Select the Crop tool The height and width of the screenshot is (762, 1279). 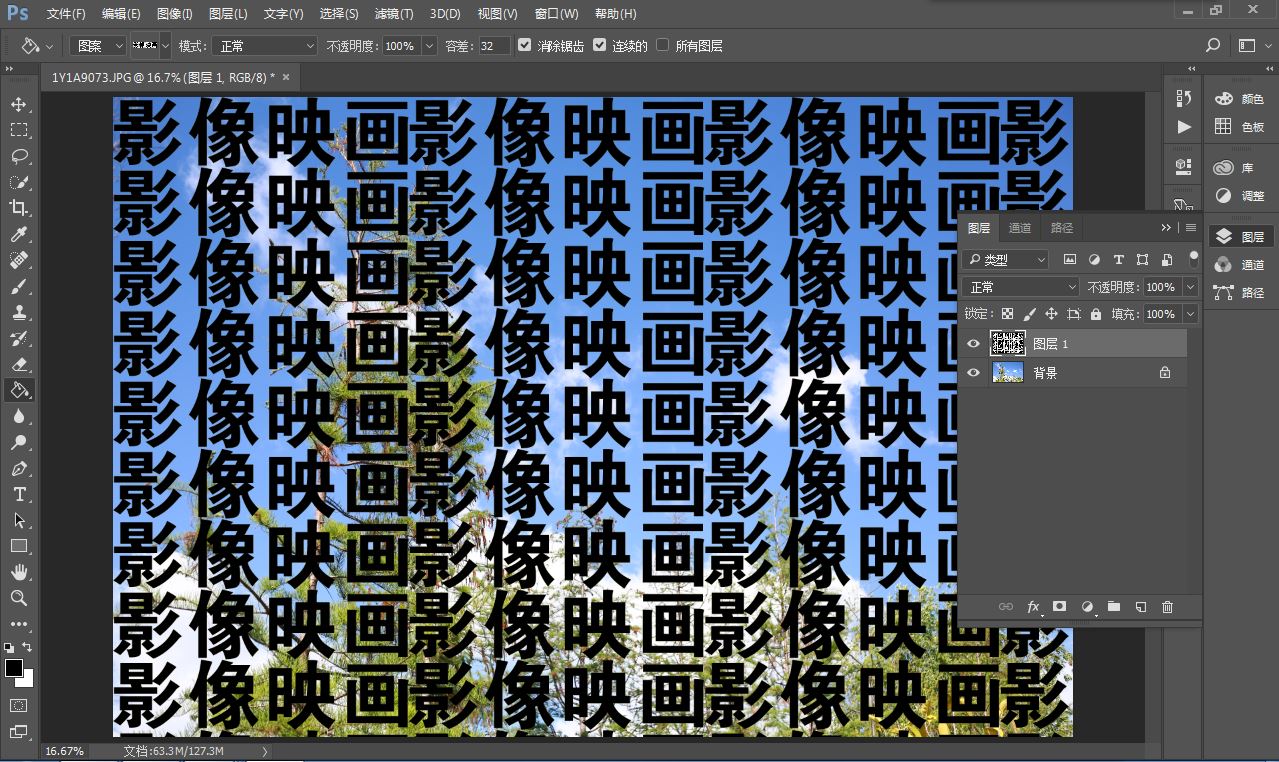[19, 208]
